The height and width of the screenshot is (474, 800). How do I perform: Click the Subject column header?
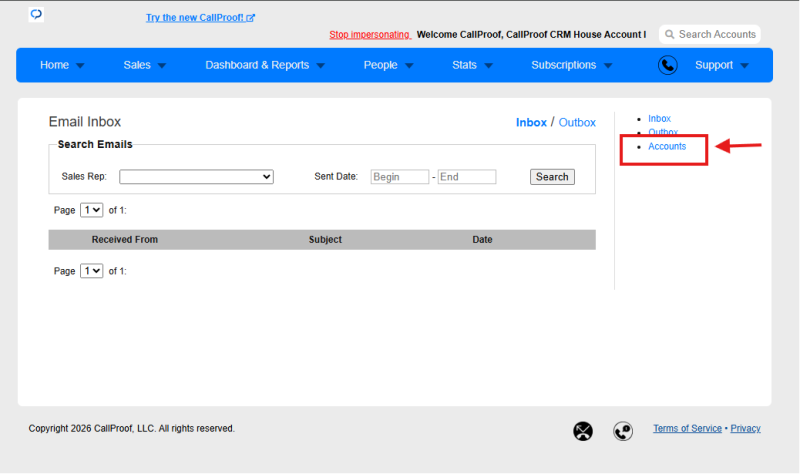coord(325,240)
